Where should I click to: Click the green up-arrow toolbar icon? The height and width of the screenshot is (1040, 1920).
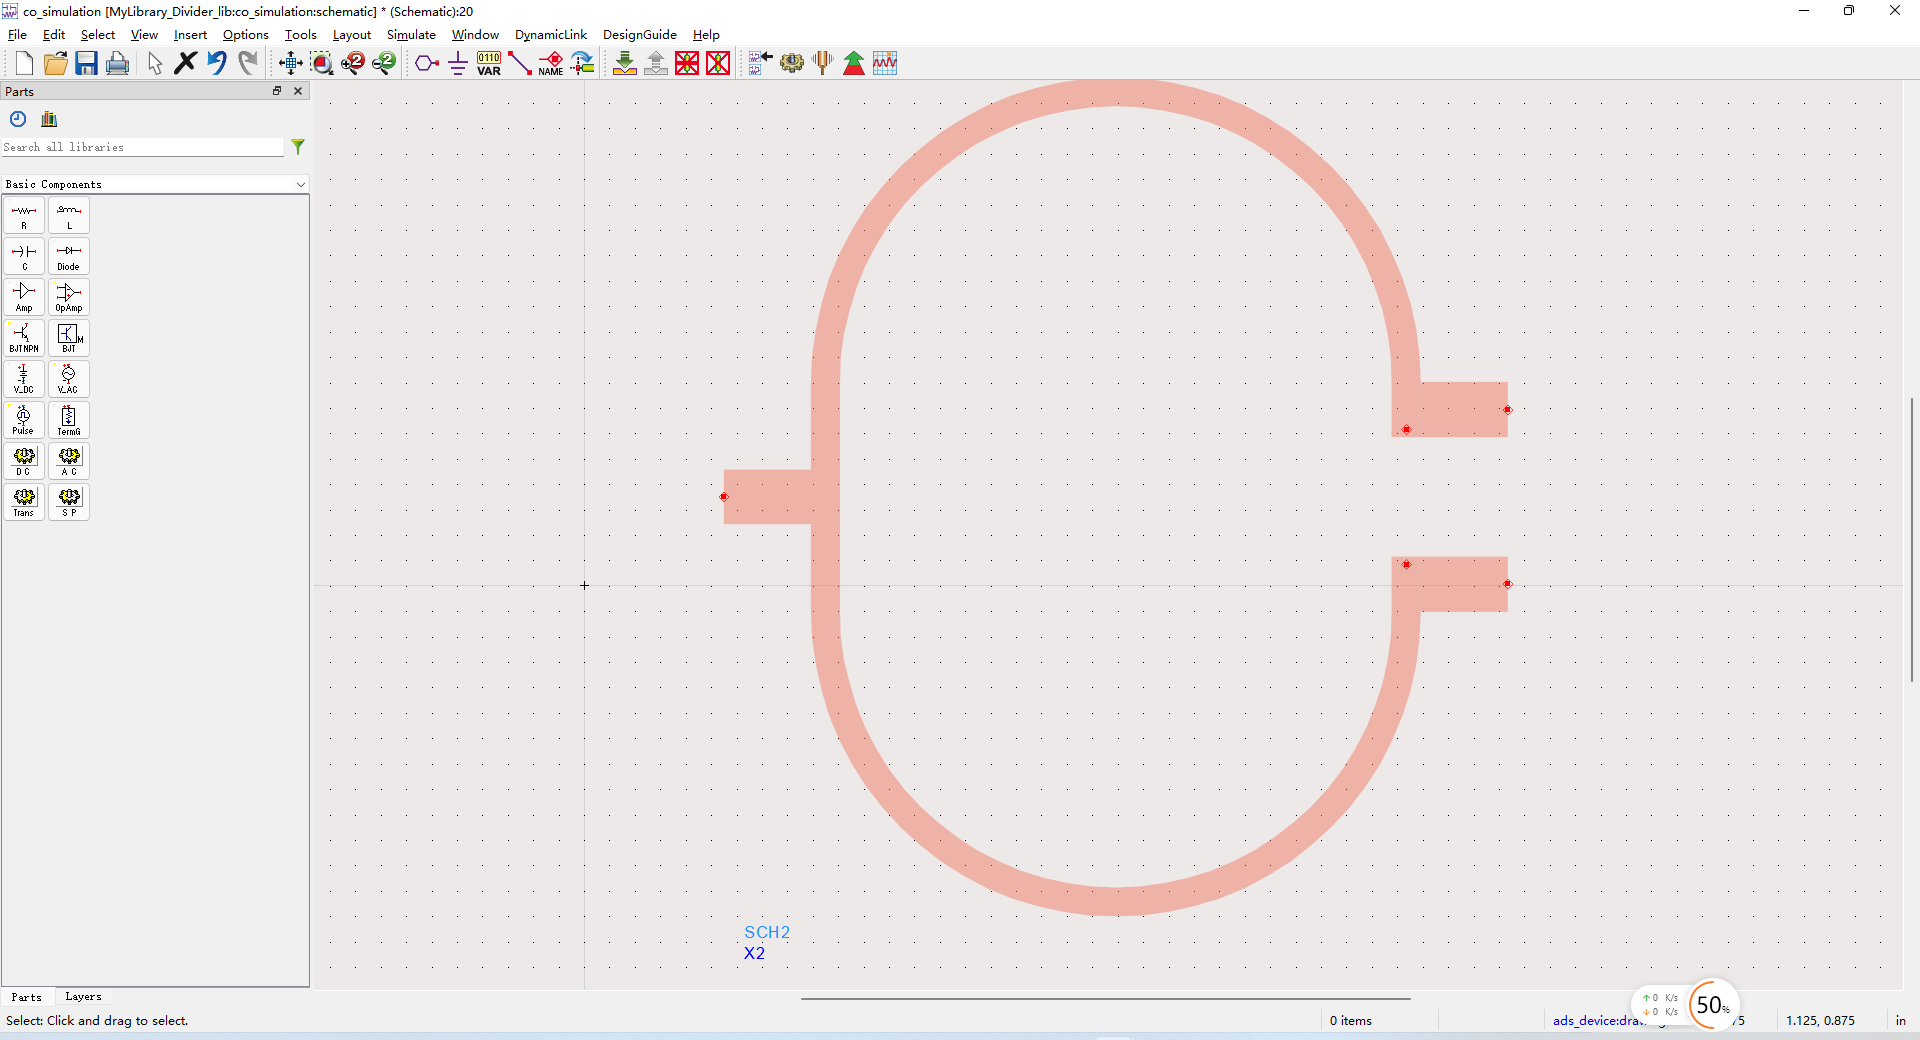coord(854,63)
